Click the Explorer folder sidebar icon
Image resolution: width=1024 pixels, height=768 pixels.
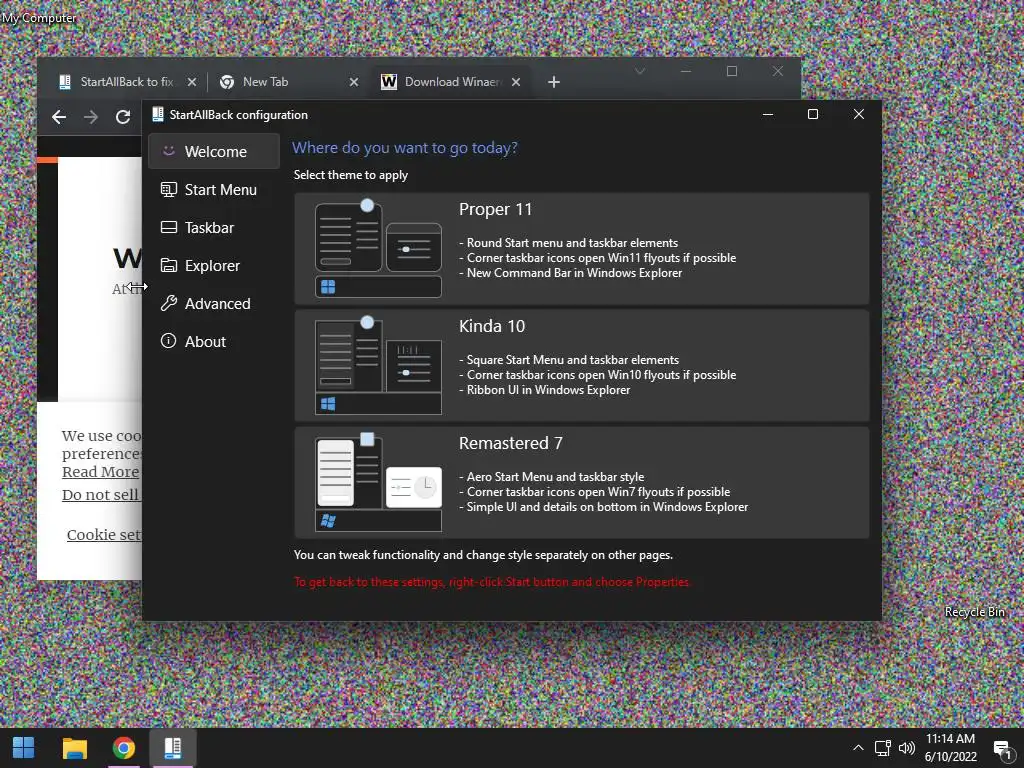[168, 265]
